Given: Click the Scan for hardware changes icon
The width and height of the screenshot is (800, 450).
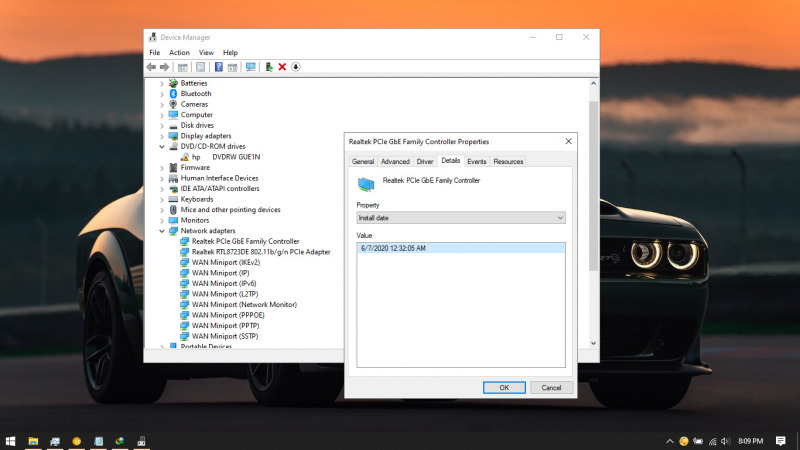Looking at the screenshot, I should [251, 67].
